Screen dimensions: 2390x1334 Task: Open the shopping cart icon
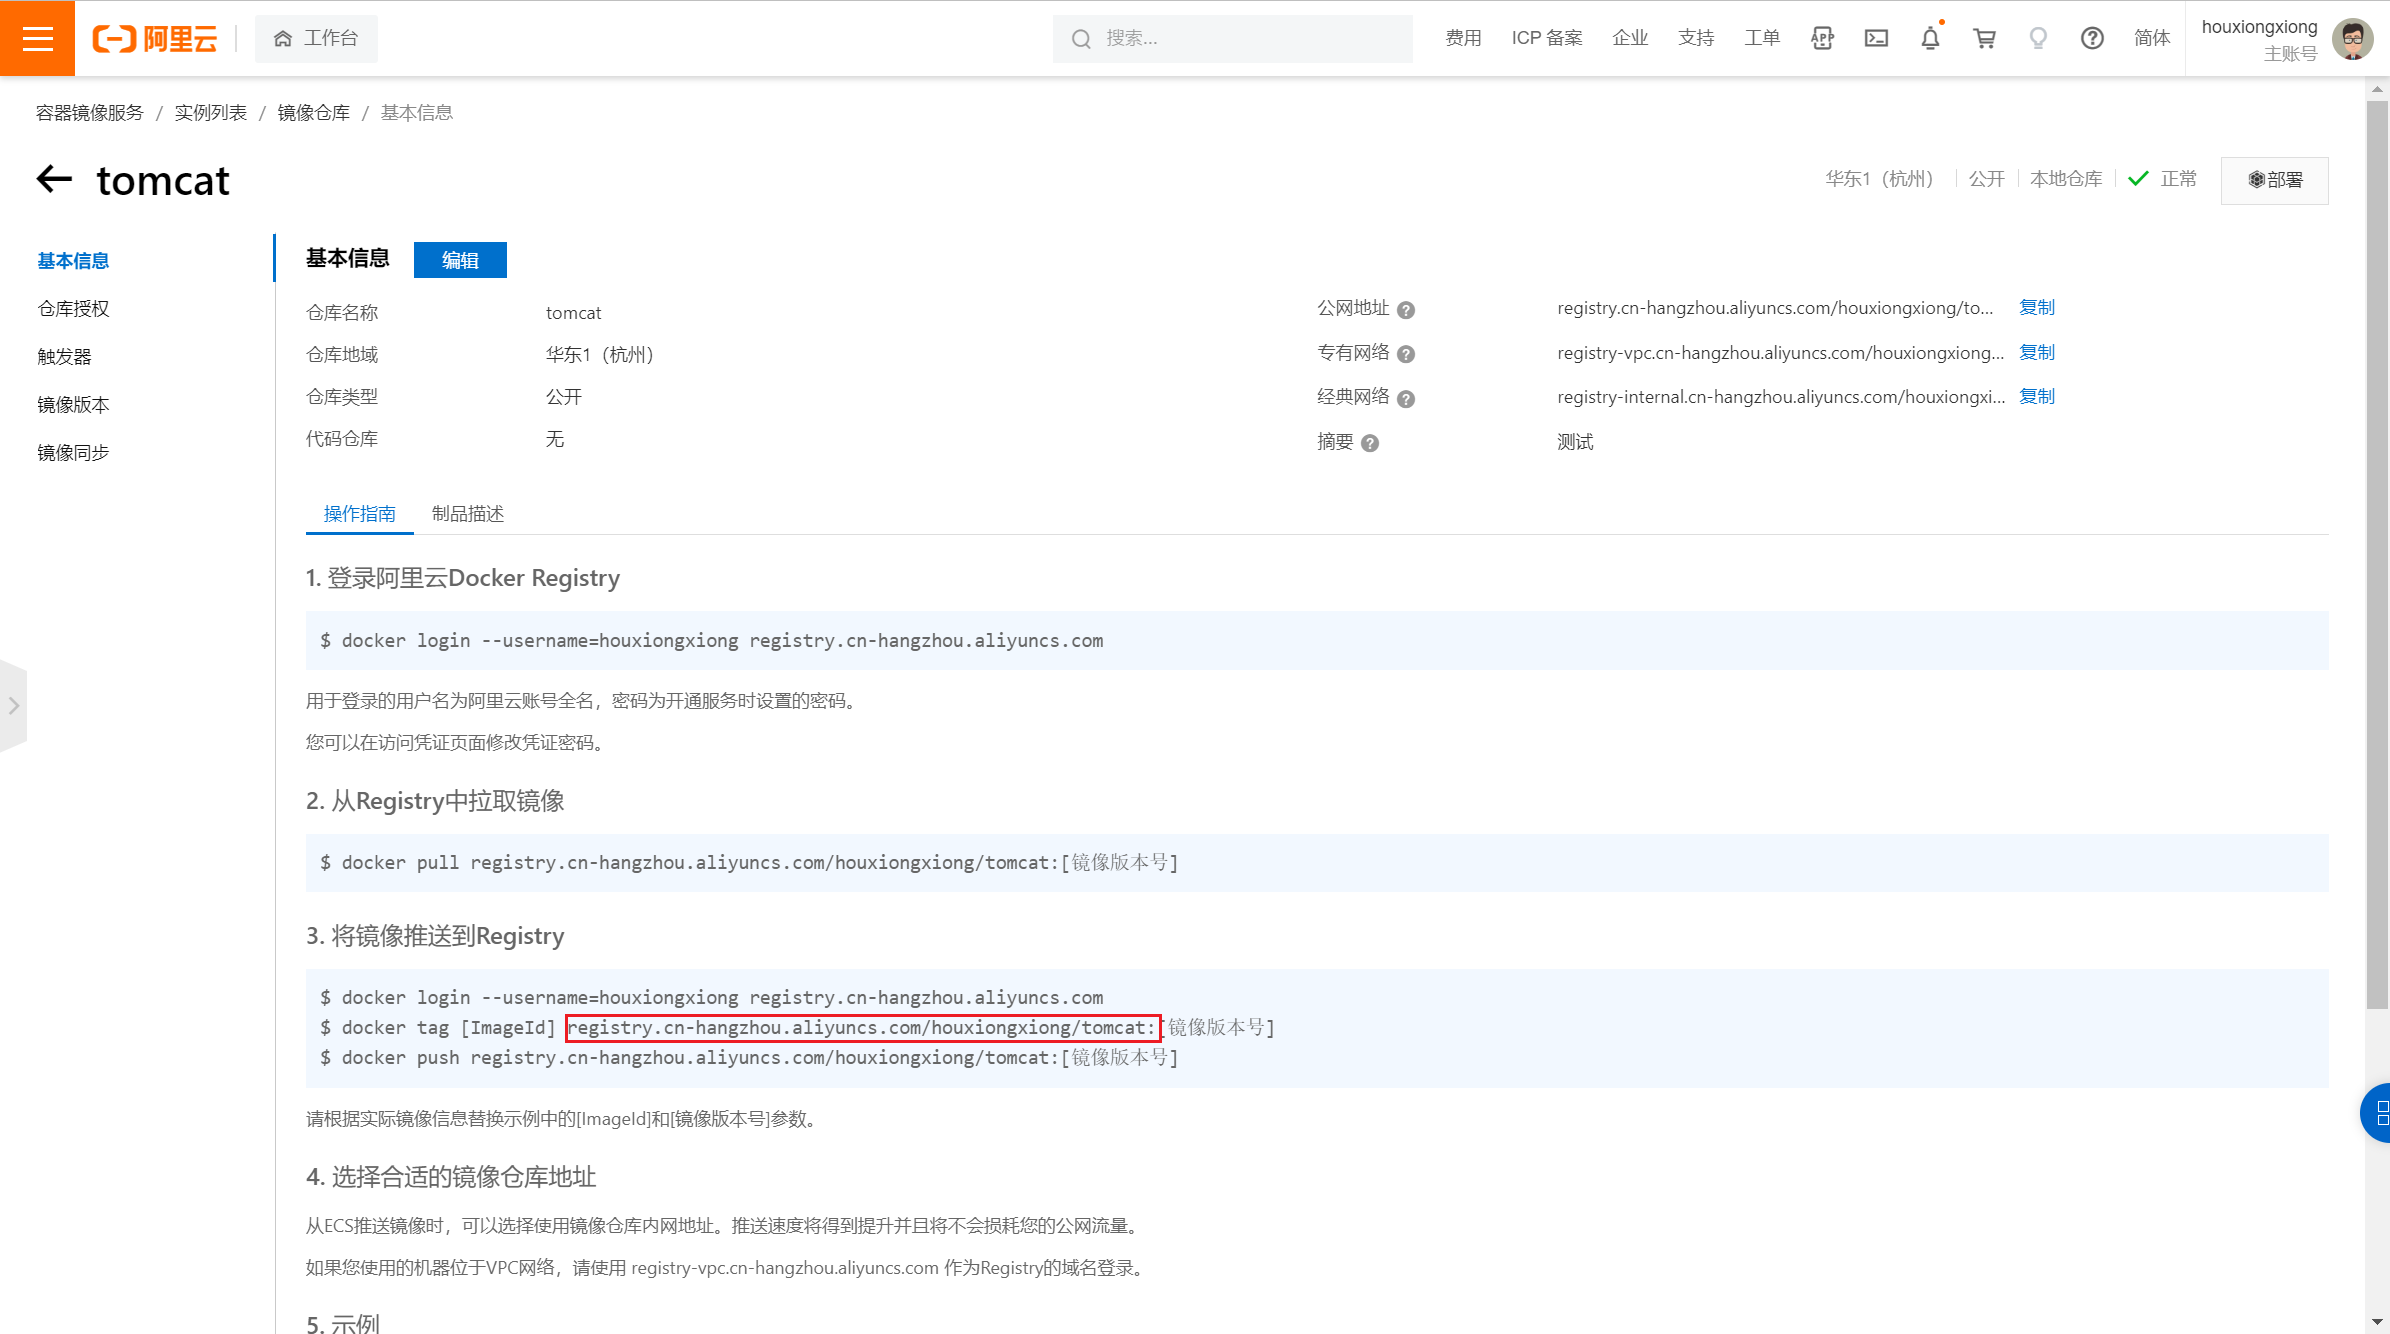pos(1984,38)
